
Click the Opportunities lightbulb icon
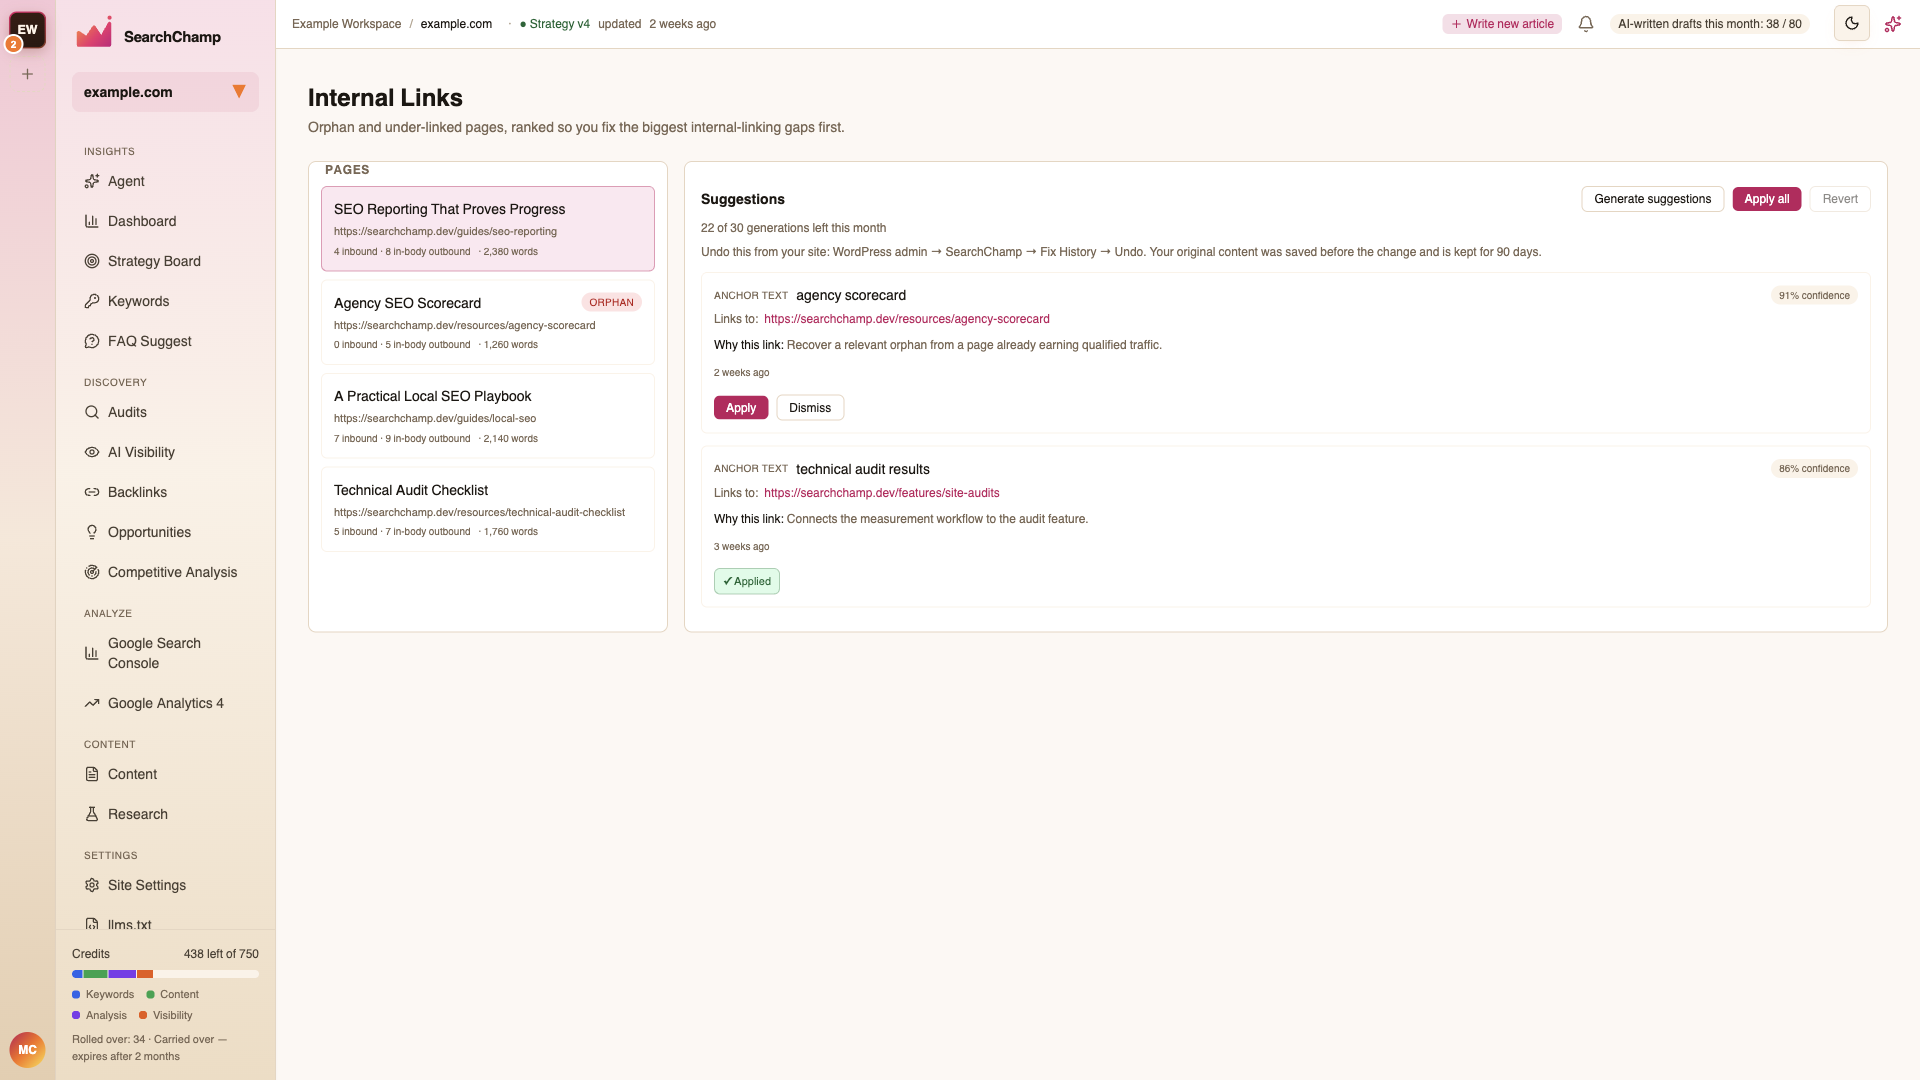[x=92, y=532]
